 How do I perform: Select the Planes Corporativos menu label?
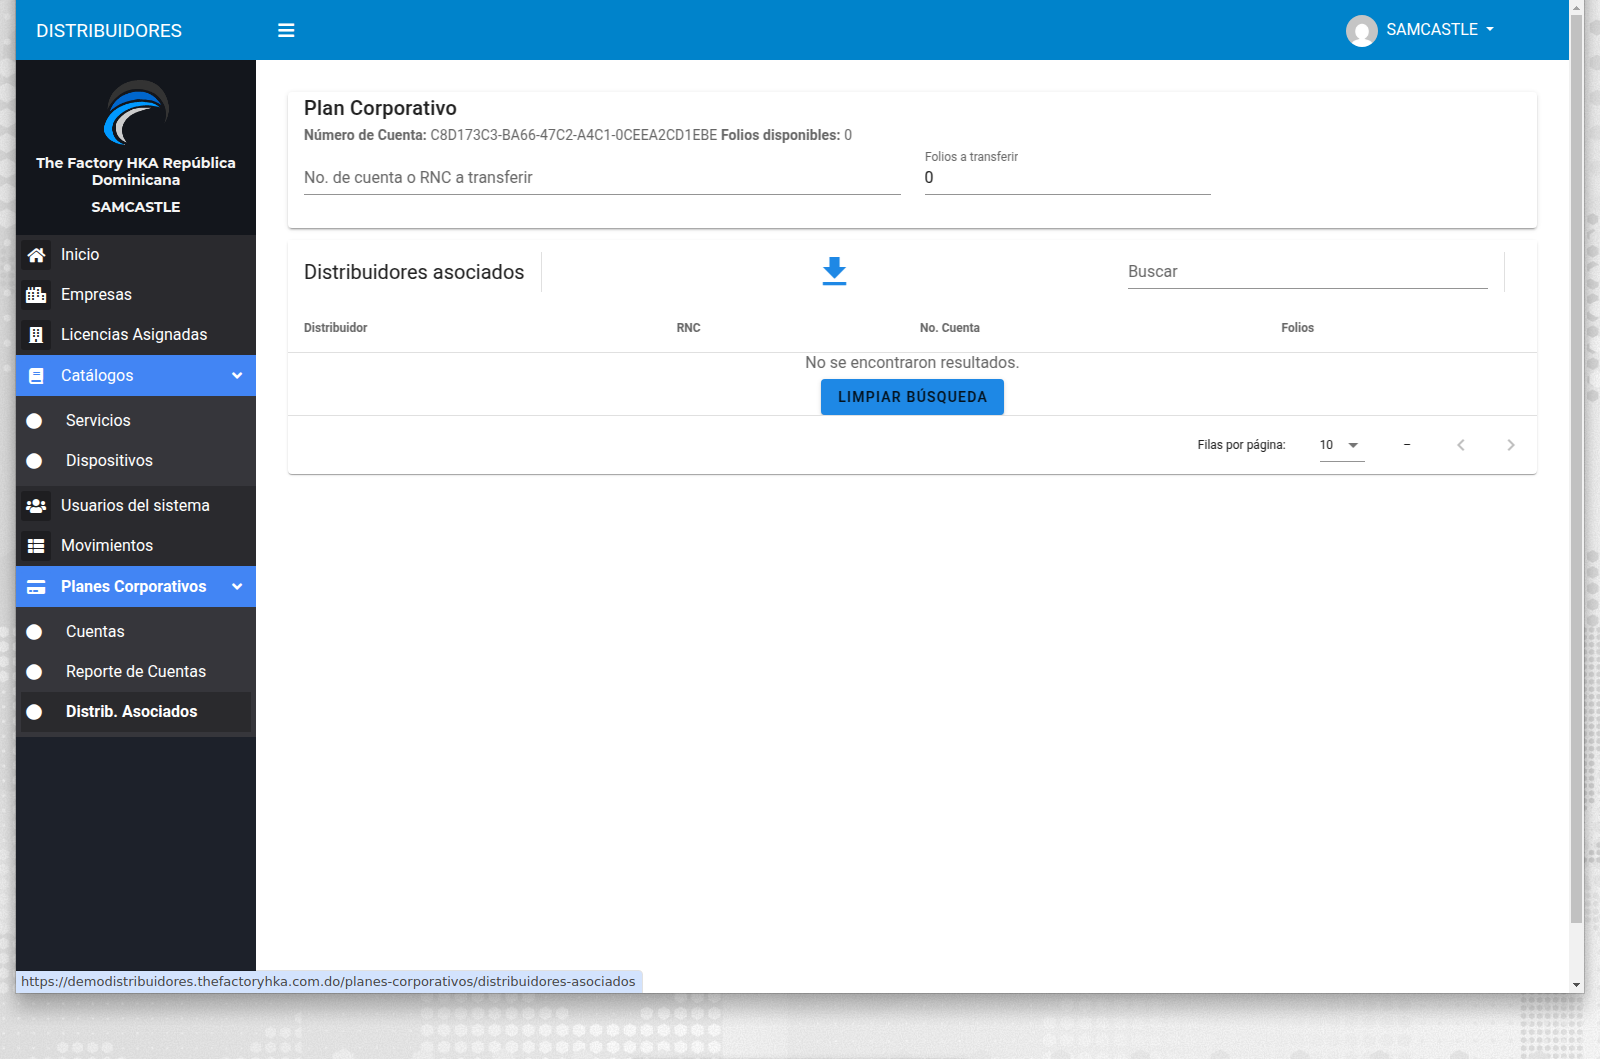point(134,587)
